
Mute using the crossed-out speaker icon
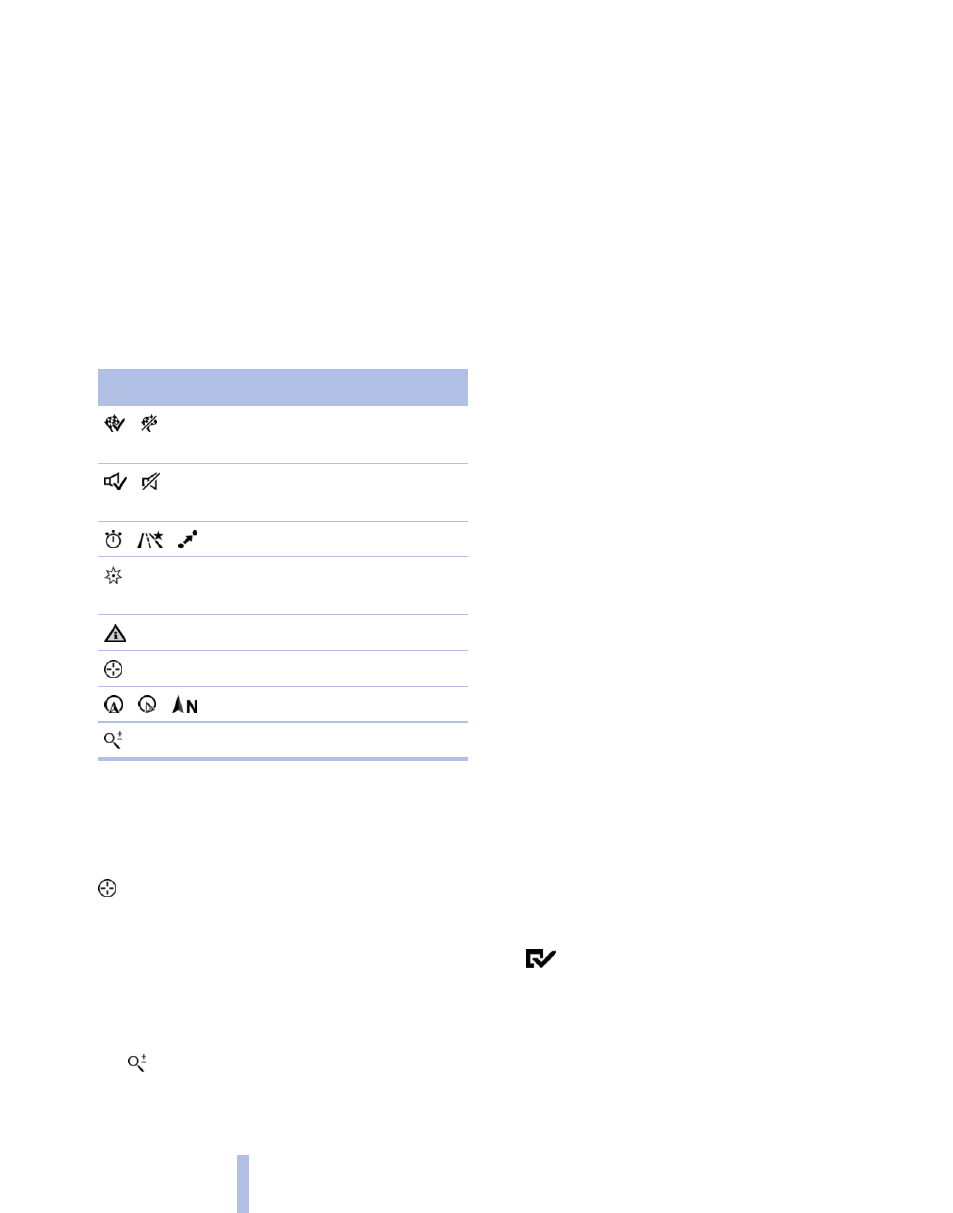coord(150,482)
